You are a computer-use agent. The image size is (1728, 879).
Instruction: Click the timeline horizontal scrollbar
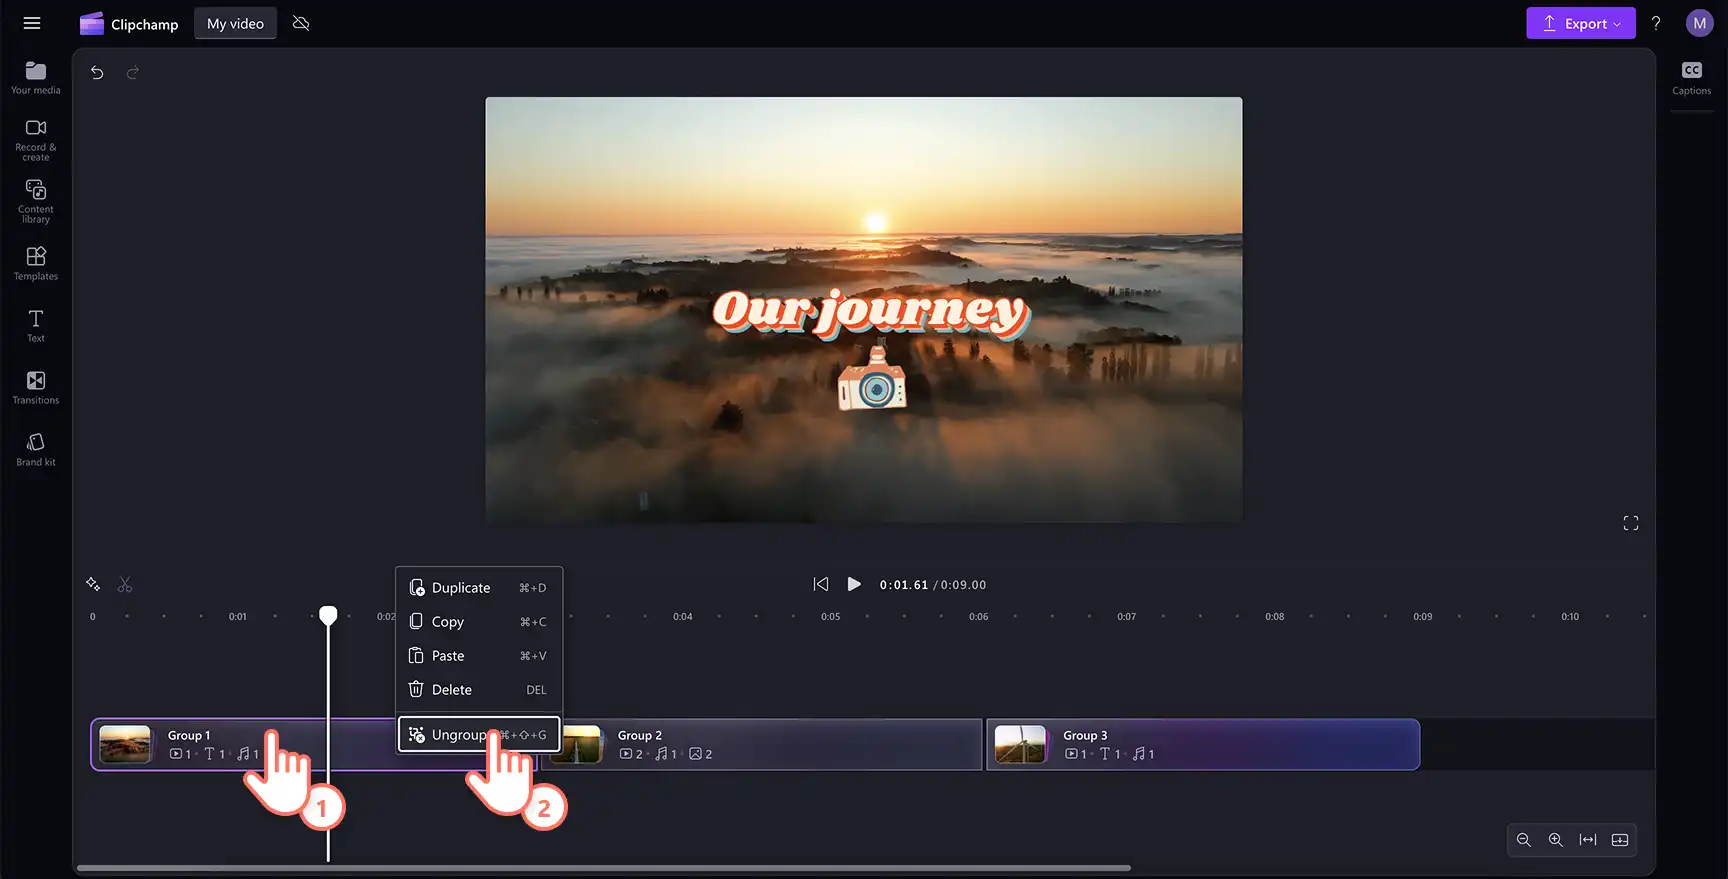pos(604,868)
